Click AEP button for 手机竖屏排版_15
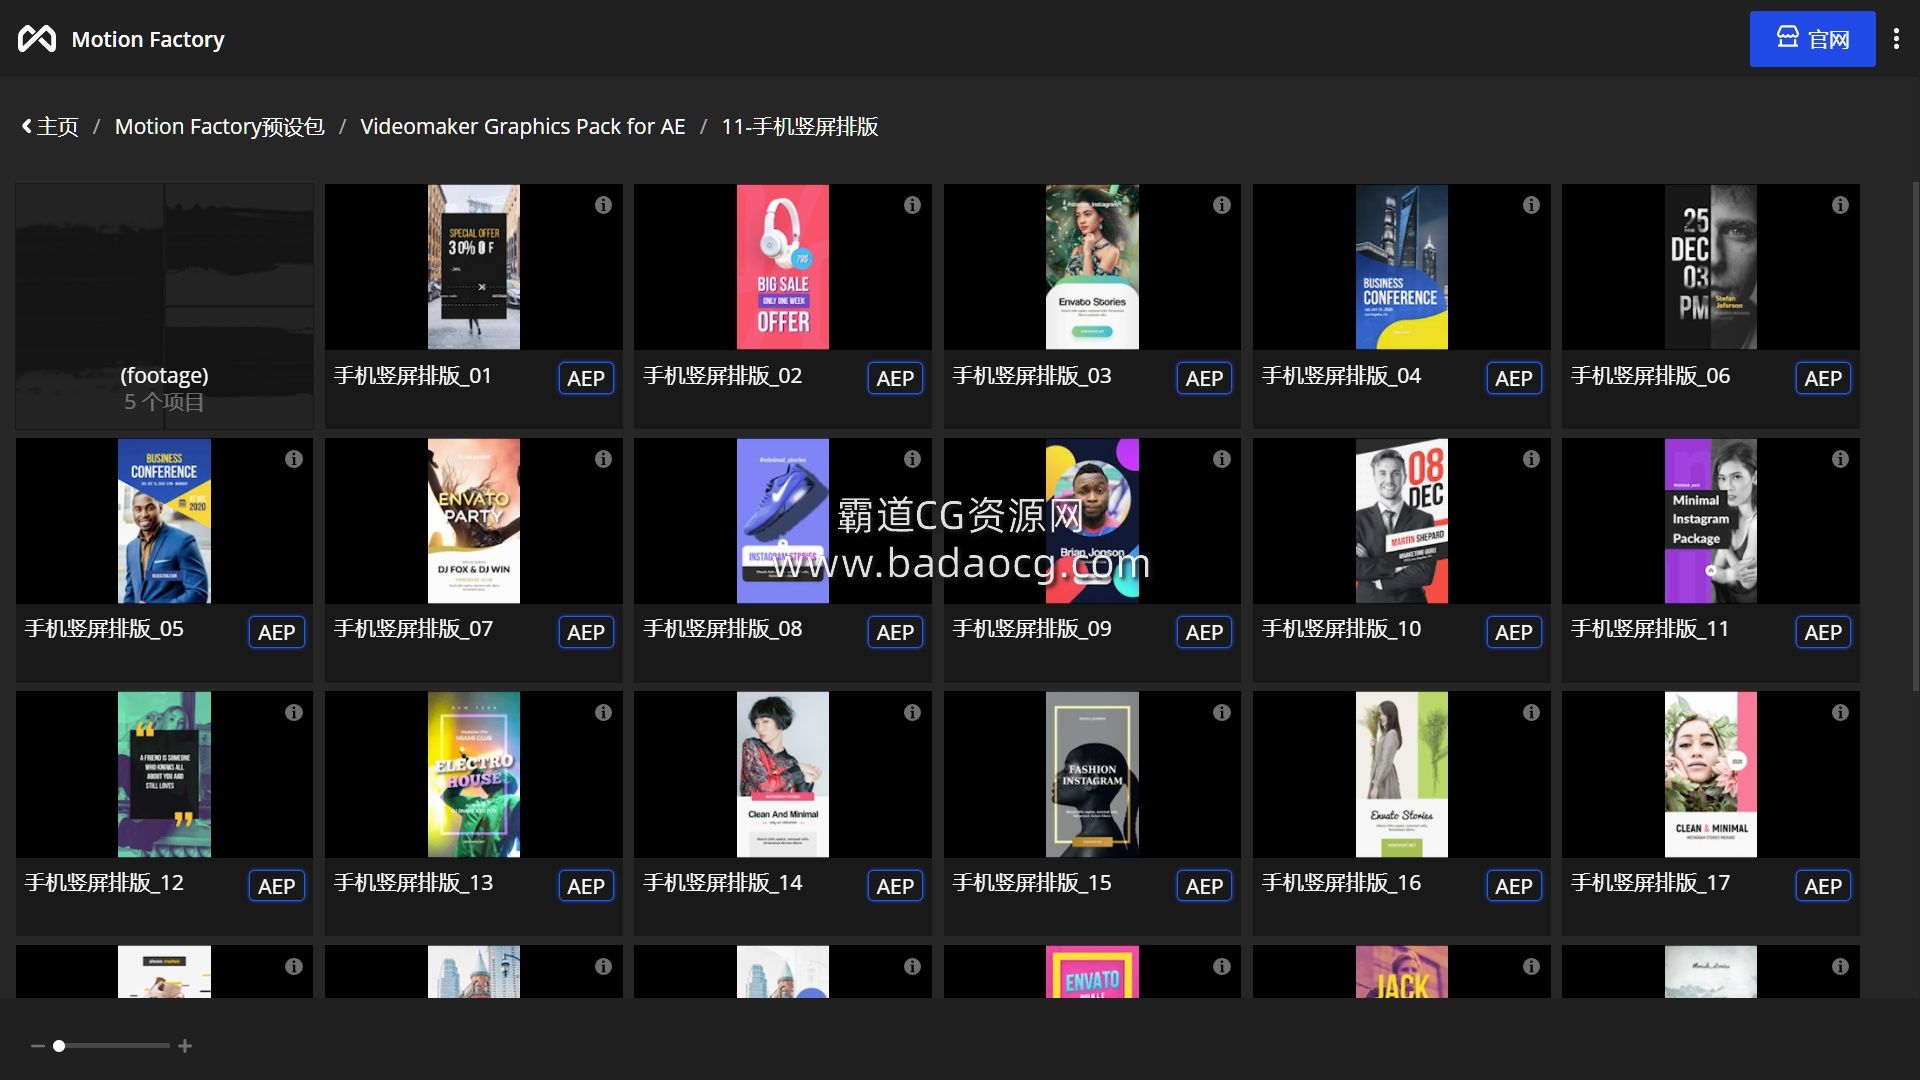The width and height of the screenshot is (1920, 1080). 1204,886
